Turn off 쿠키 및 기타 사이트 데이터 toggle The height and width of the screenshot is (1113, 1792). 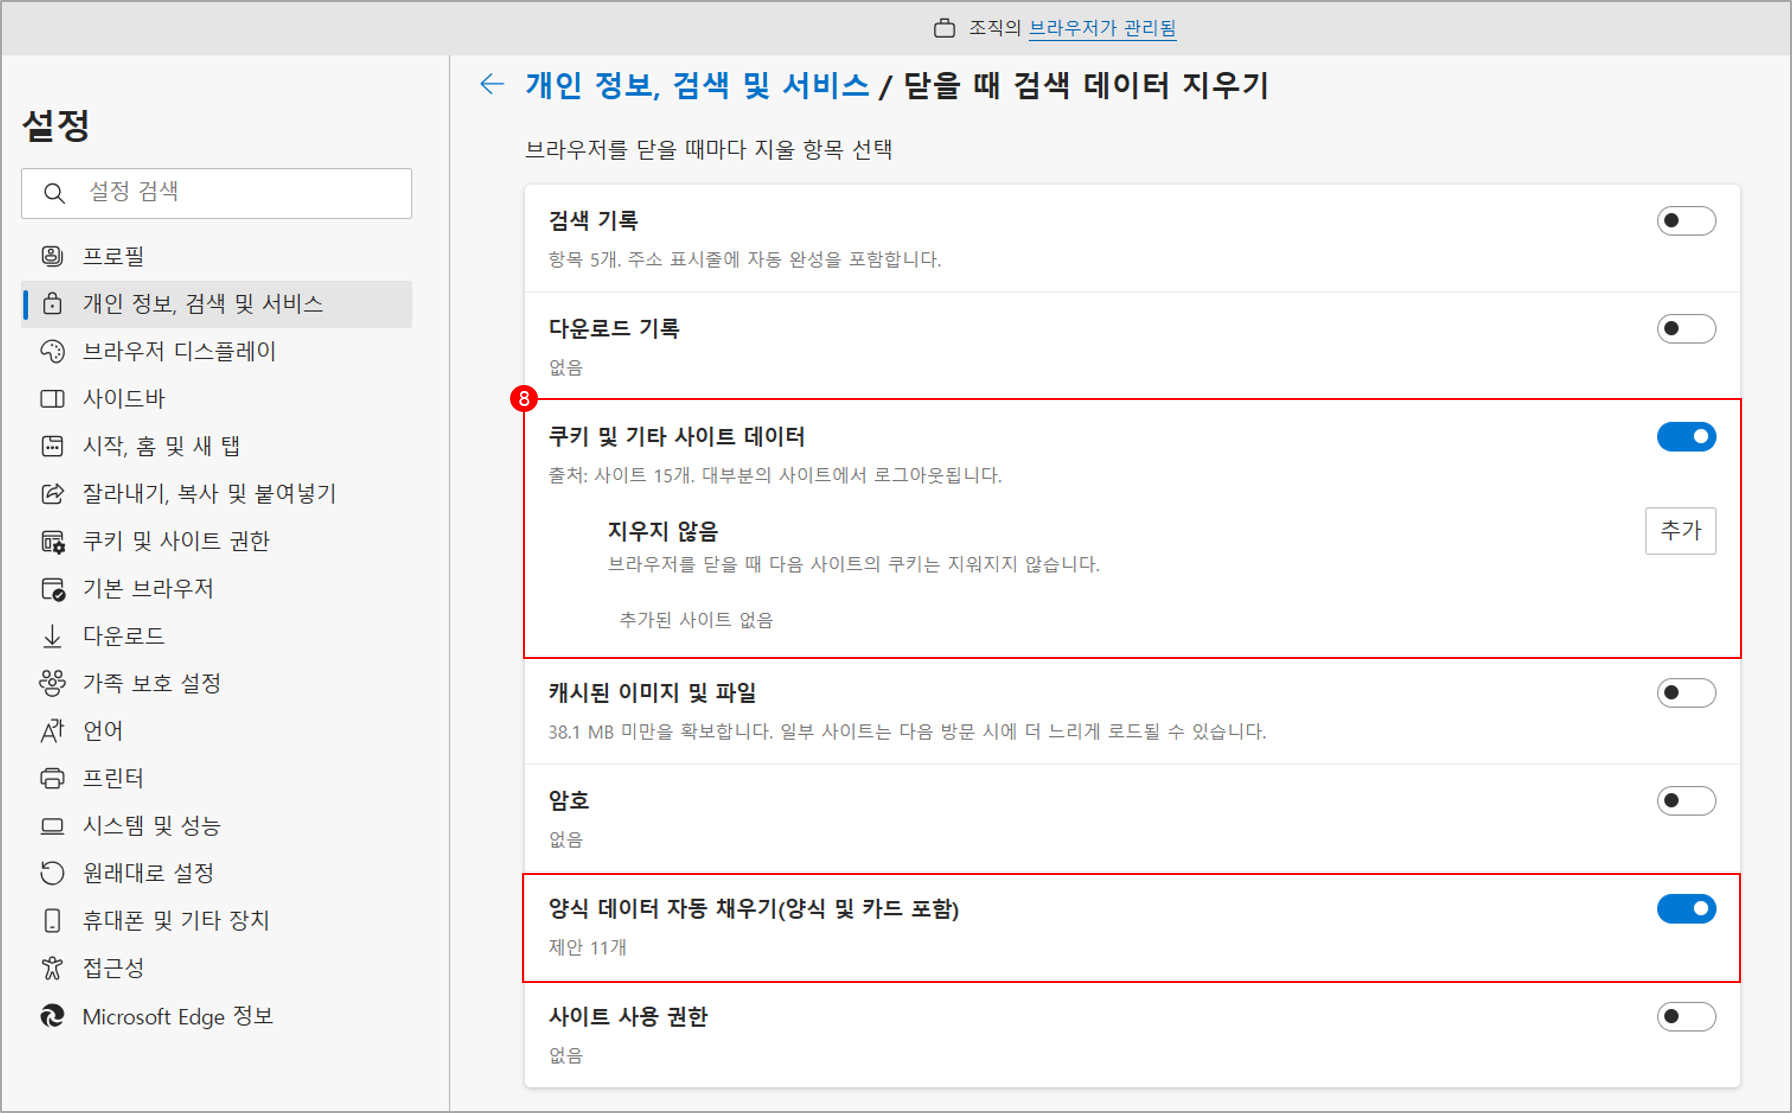tap(1685, 437)
